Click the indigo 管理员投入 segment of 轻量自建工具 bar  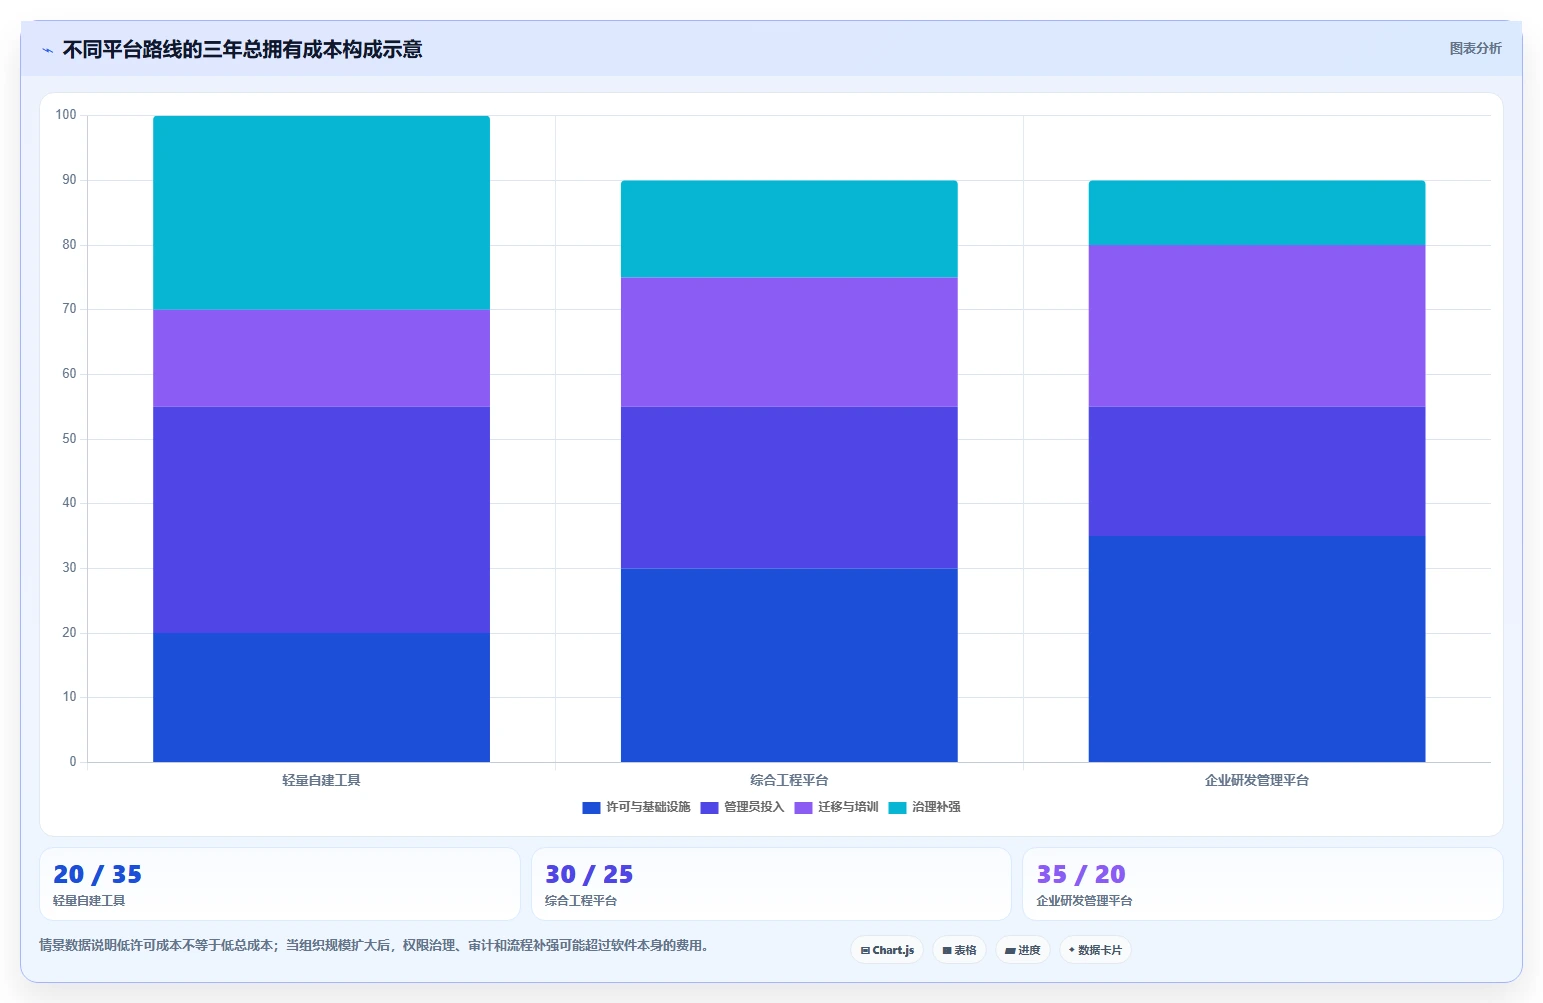point(321,520)
